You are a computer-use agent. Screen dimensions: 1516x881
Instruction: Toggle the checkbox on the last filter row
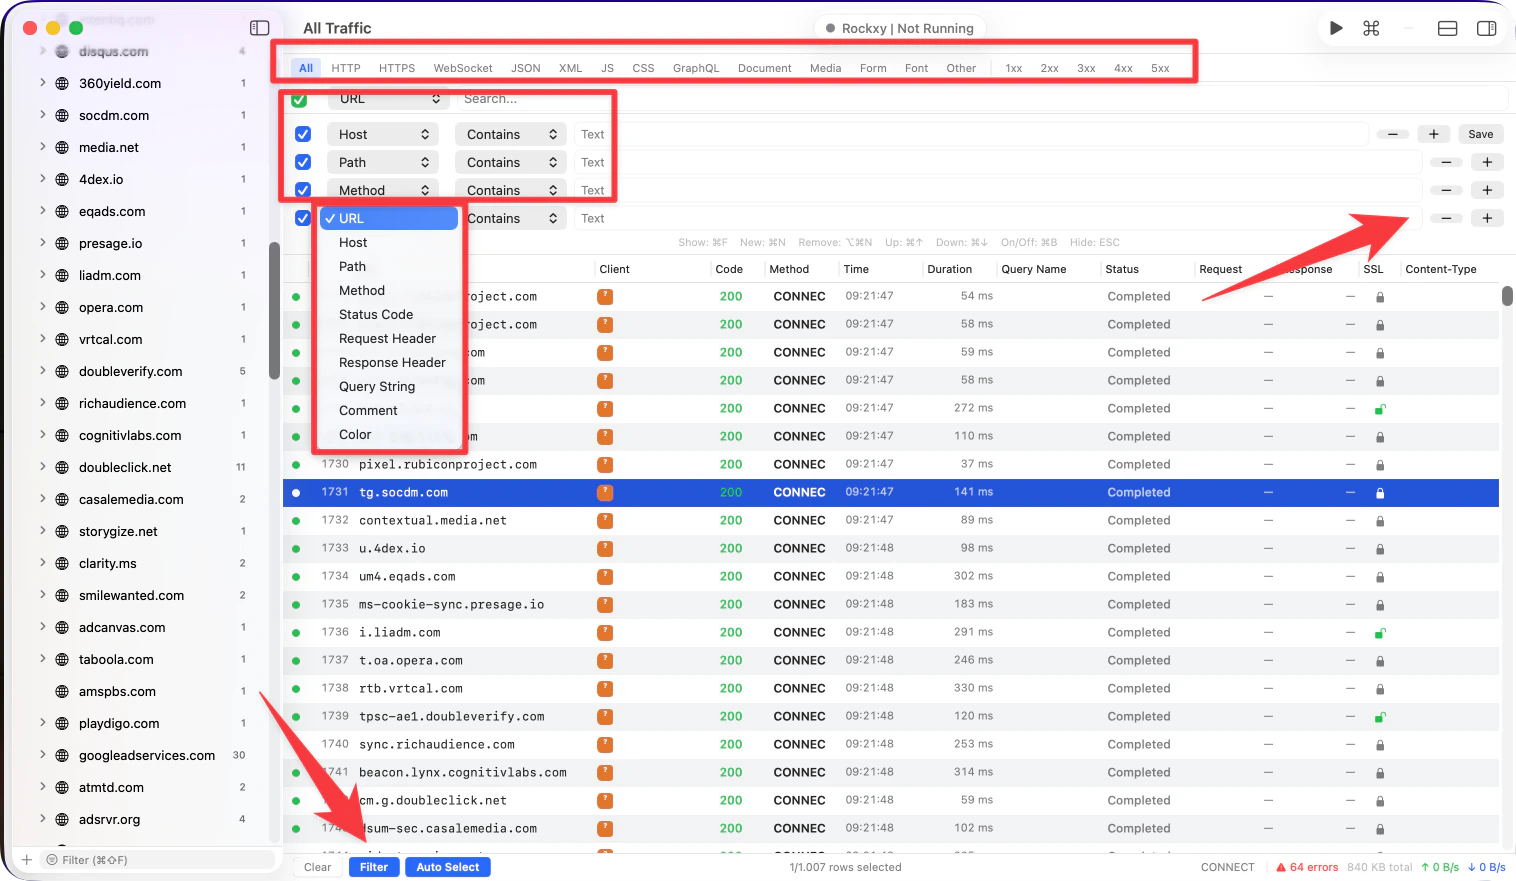click(303, 218)
